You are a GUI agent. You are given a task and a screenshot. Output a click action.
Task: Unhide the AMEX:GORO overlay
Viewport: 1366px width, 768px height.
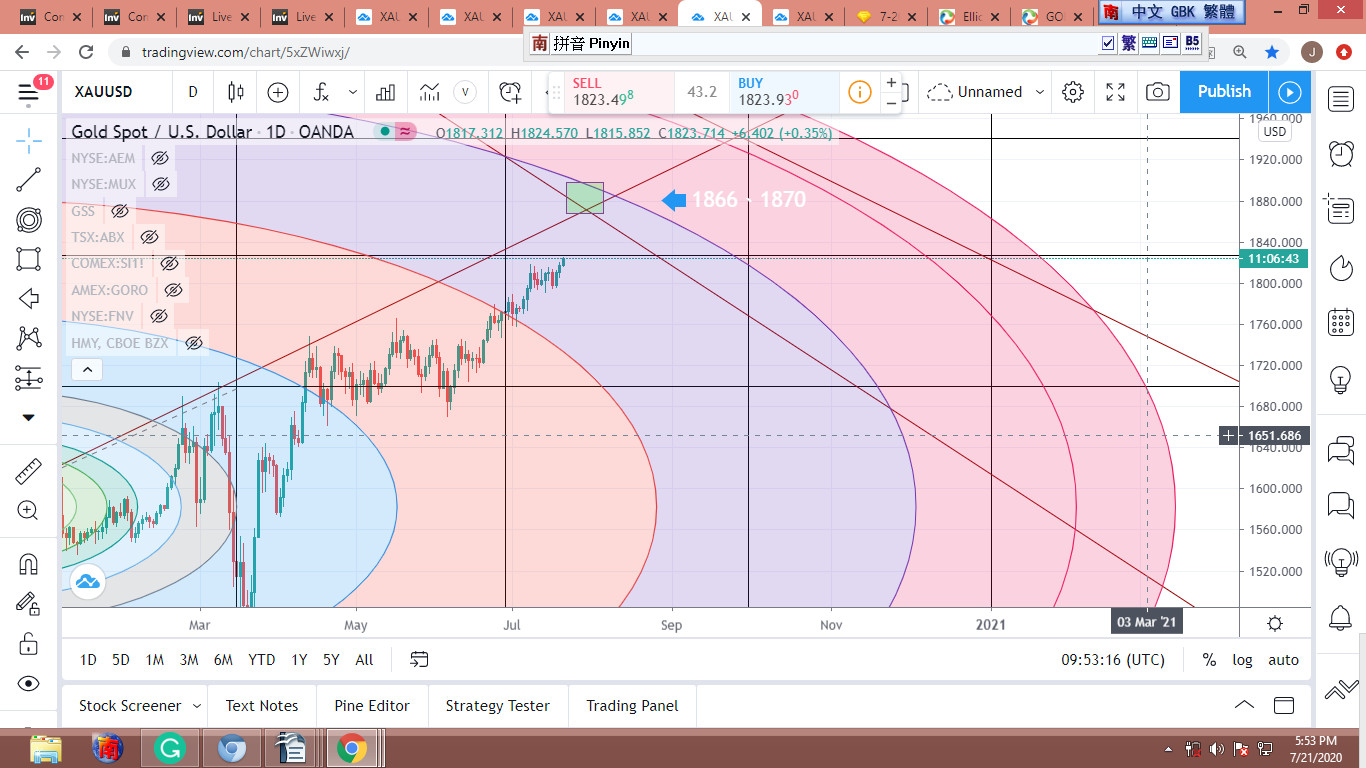173,290
